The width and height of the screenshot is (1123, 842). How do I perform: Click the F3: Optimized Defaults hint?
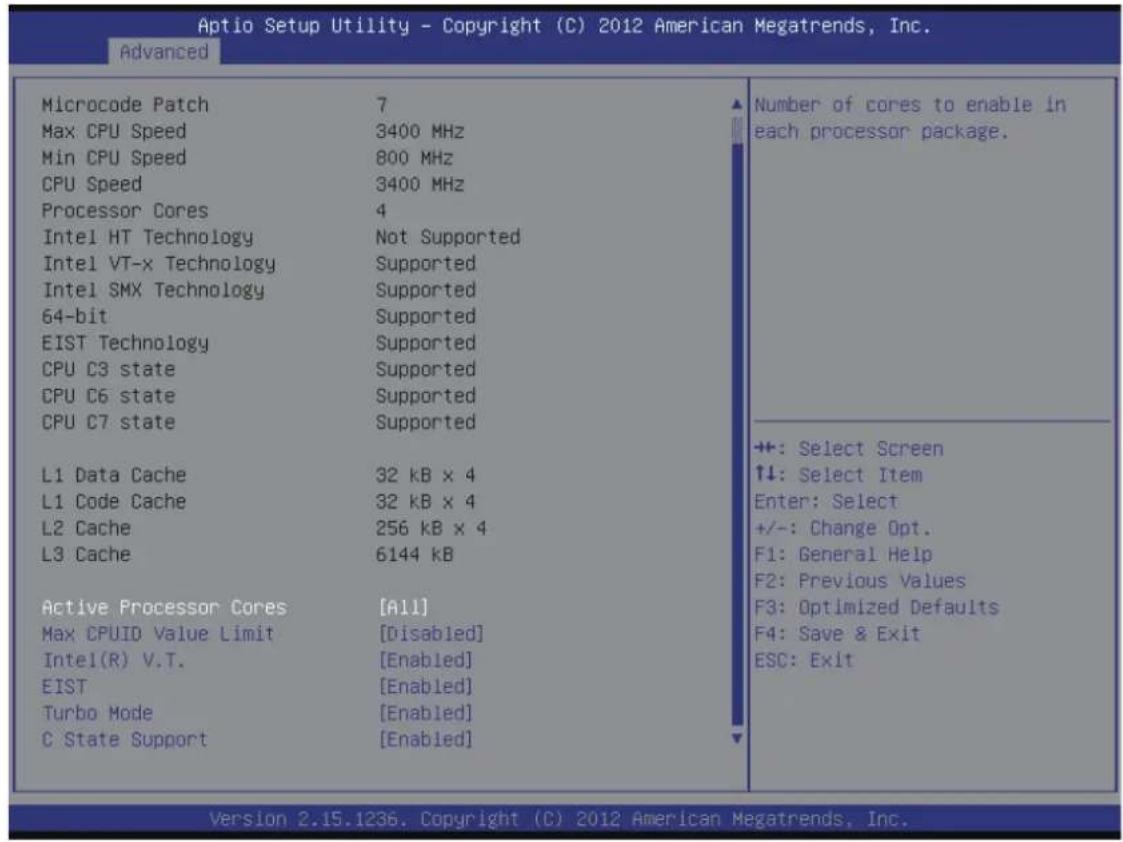click(x=876, y=608)
